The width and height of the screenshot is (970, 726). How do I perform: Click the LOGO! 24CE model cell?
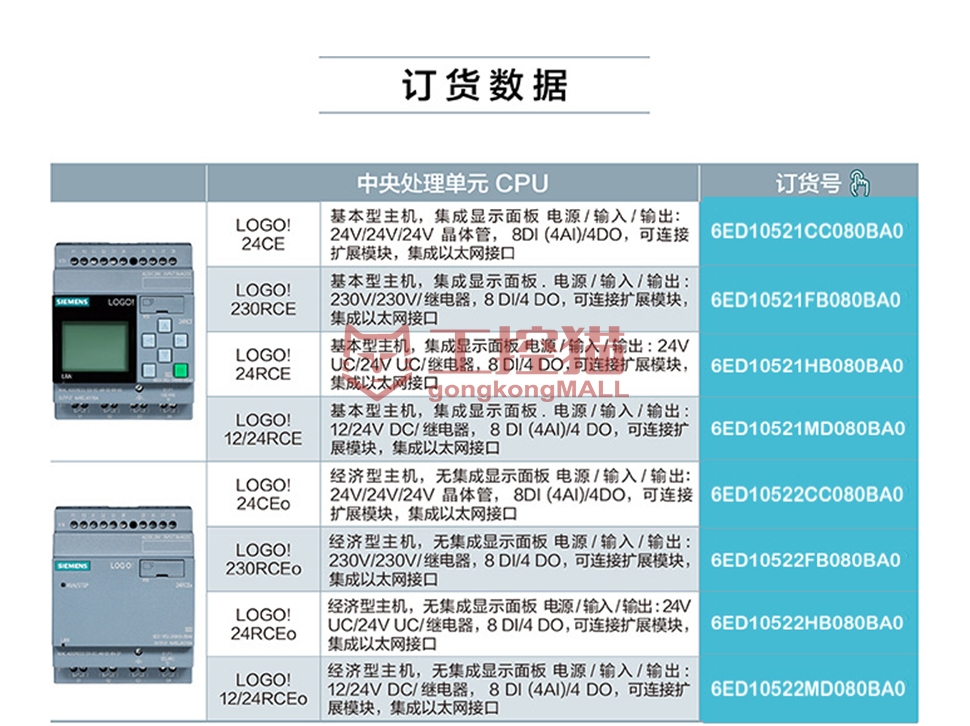(x=263, y=234)
